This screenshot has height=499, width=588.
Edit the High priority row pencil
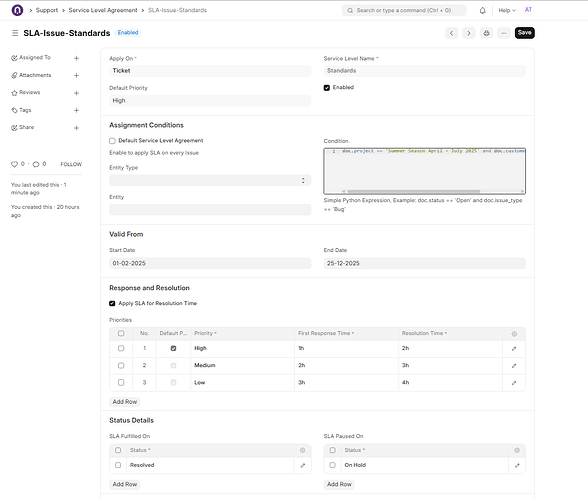coord(514,349)
